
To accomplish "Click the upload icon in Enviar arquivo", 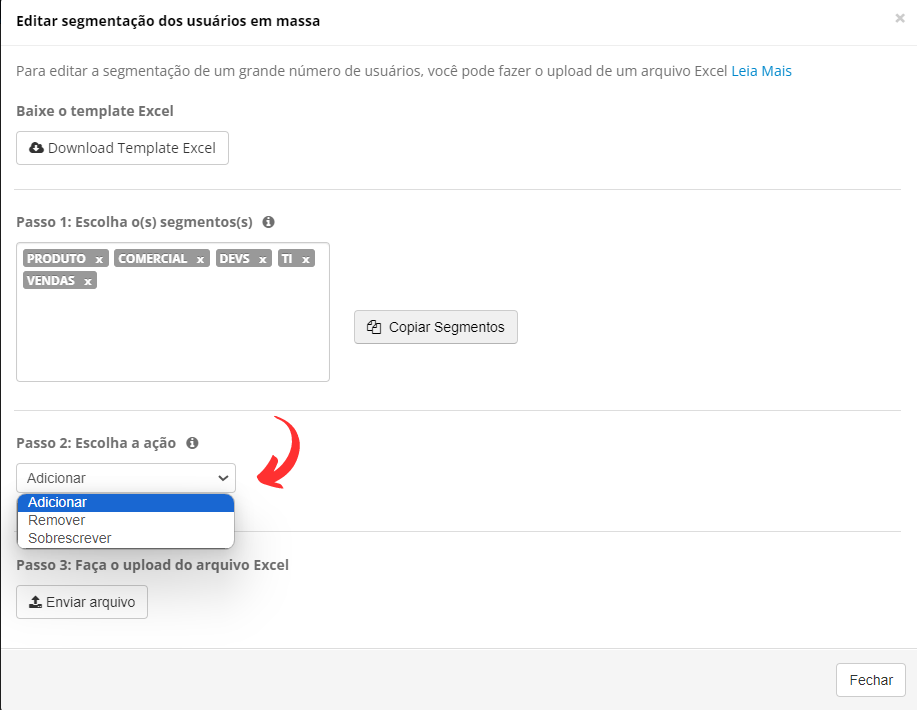I will click(35, 602).
